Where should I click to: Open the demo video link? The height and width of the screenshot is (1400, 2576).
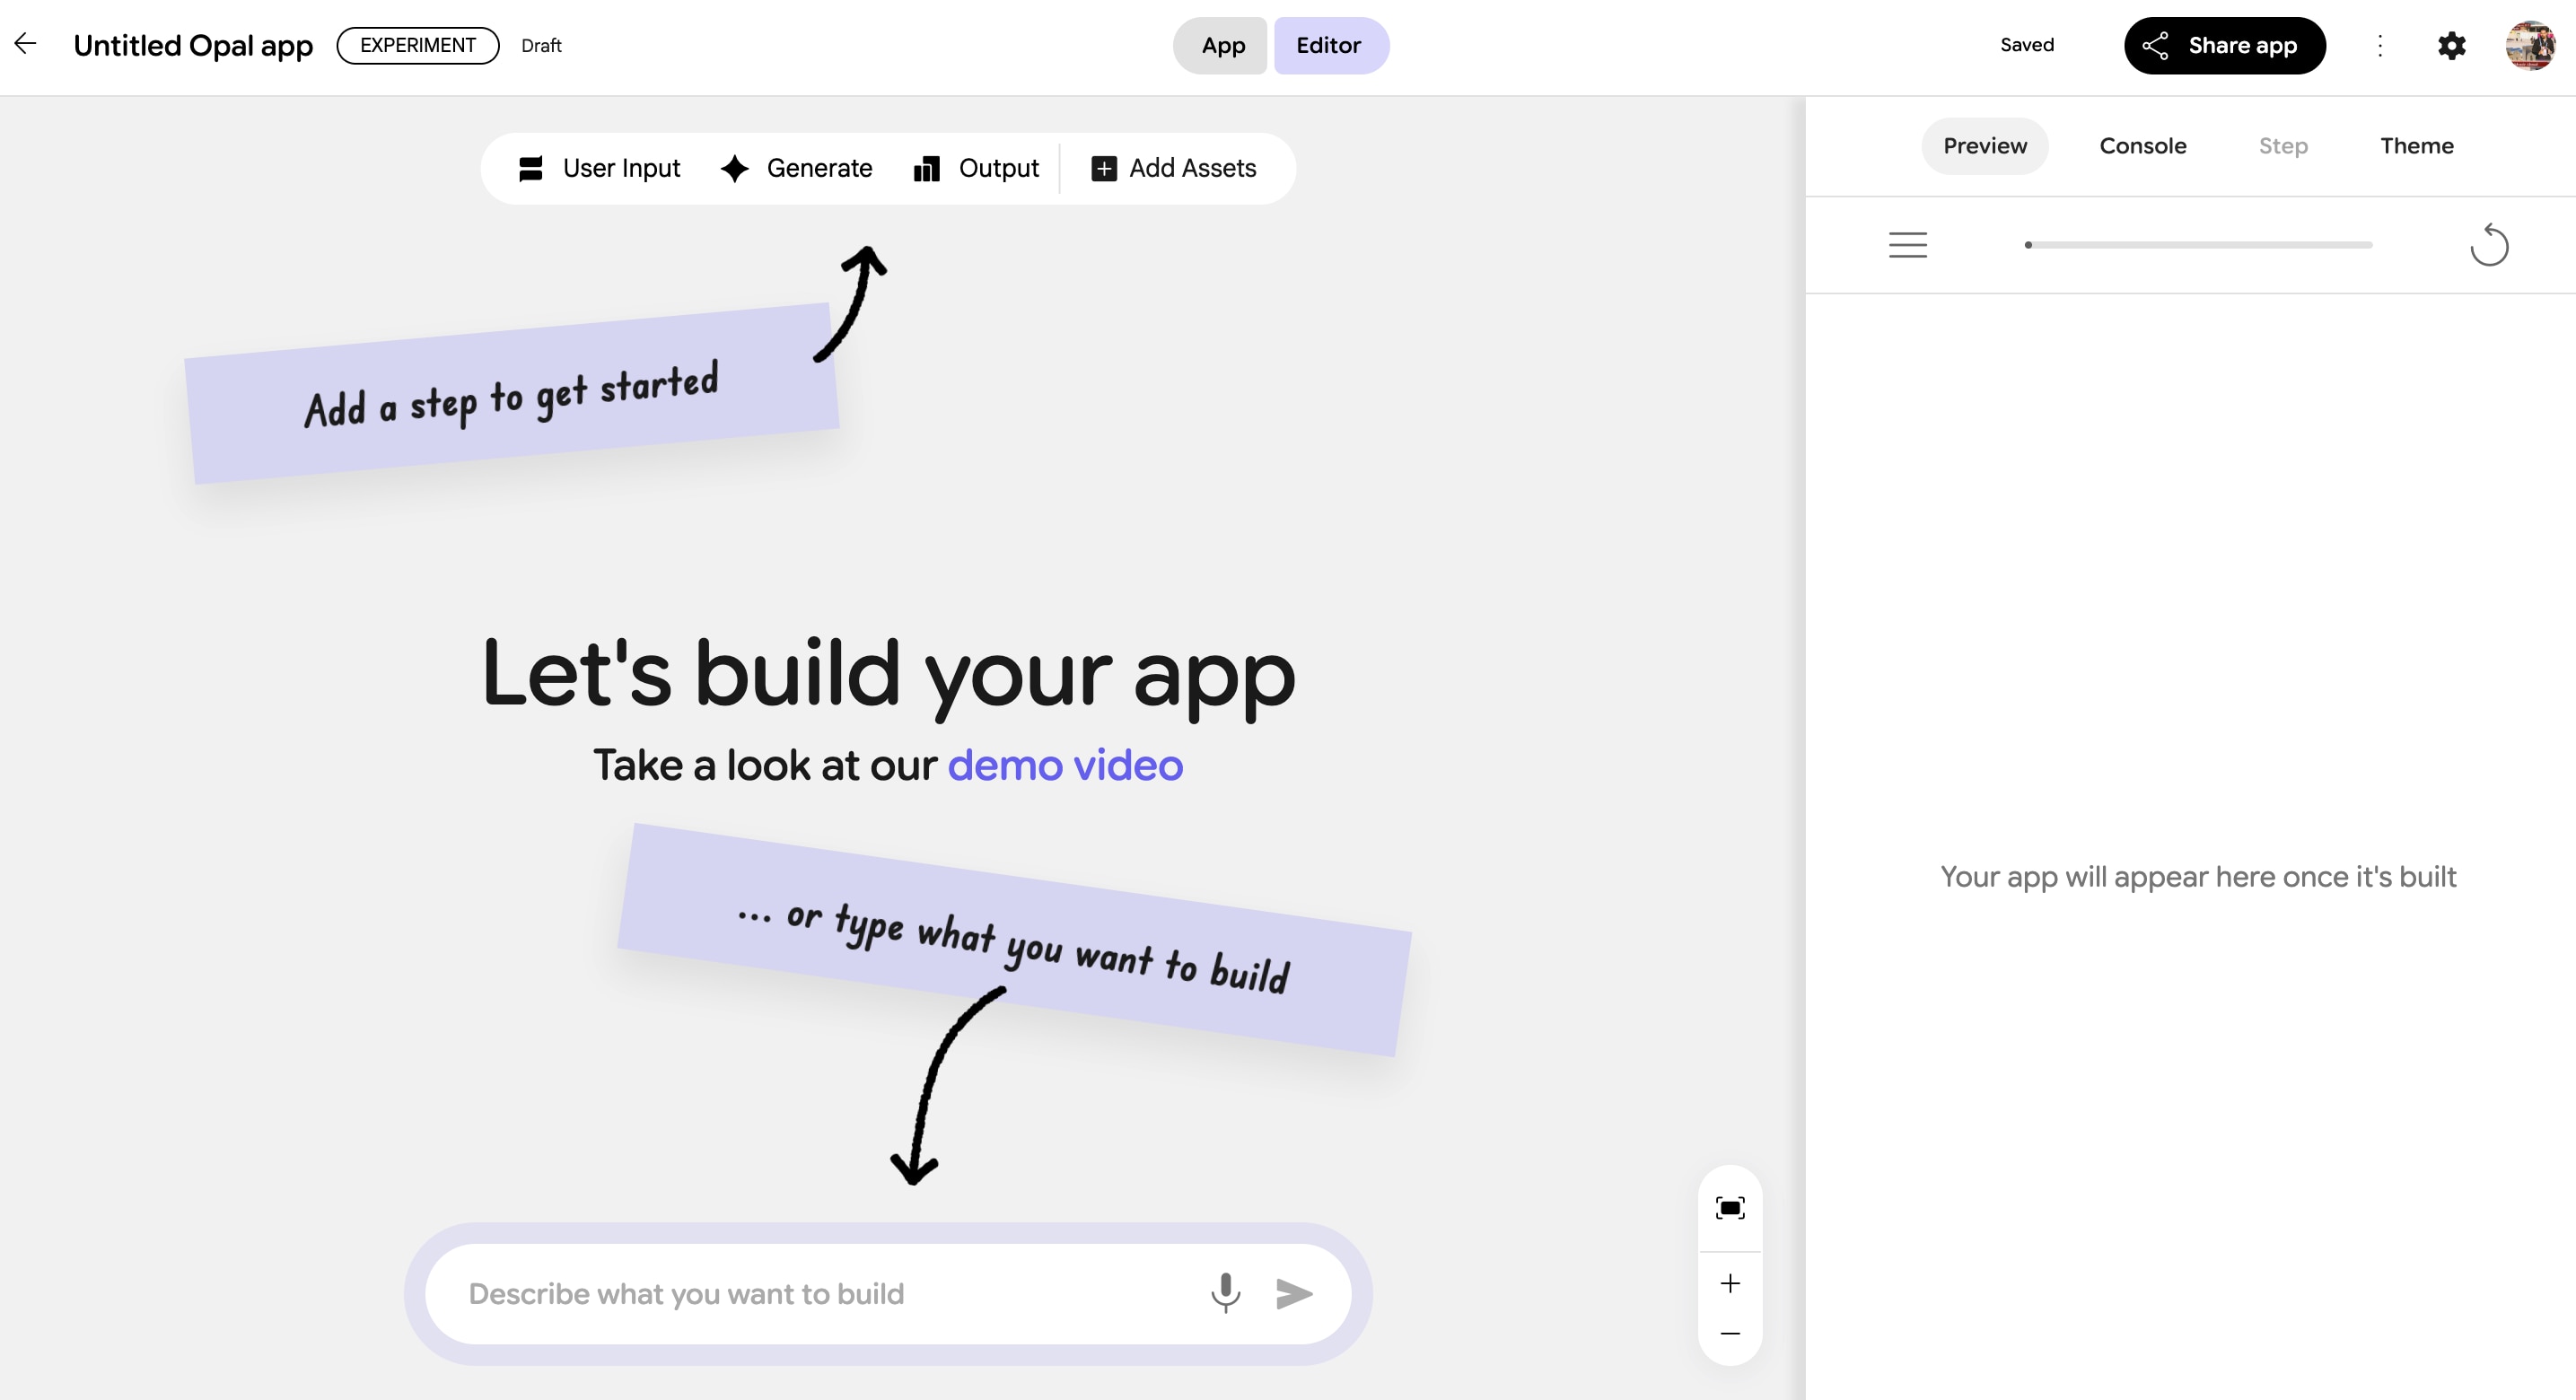tap(1064, 765)
